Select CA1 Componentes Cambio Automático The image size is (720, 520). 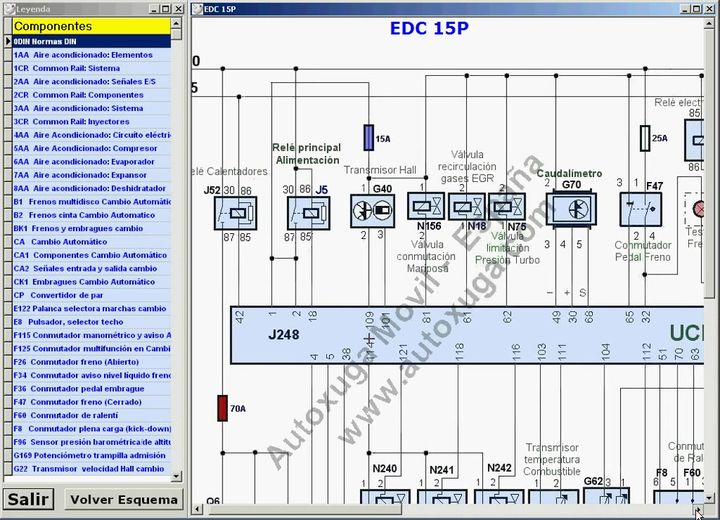[x=92, y=254]
